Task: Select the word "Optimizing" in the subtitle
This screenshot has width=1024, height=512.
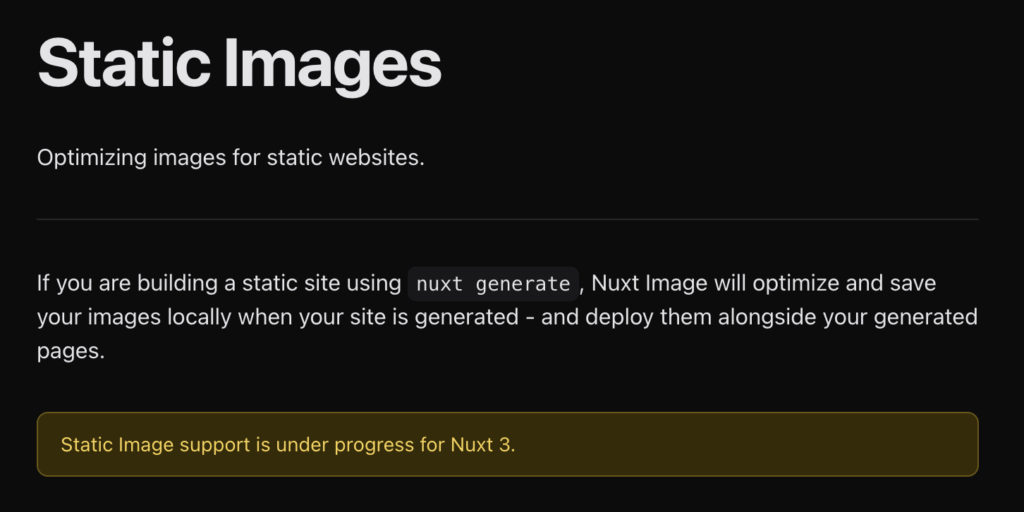Action: point(91,159)
